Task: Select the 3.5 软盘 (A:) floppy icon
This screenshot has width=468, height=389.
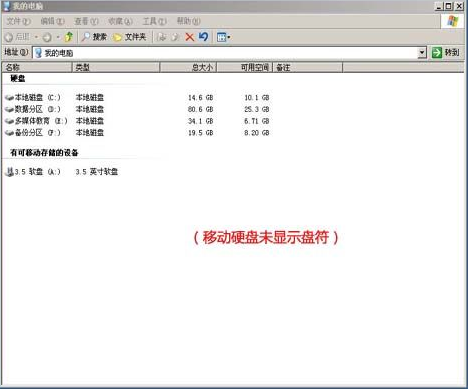Action: click(9, 172)
